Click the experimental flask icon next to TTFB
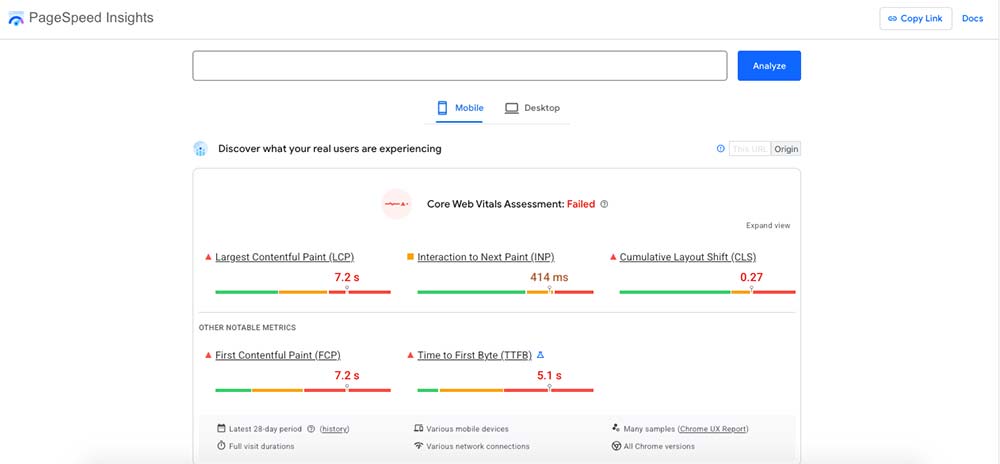Viewport: 1000px width, 464px height. click(x=541, y=355)
